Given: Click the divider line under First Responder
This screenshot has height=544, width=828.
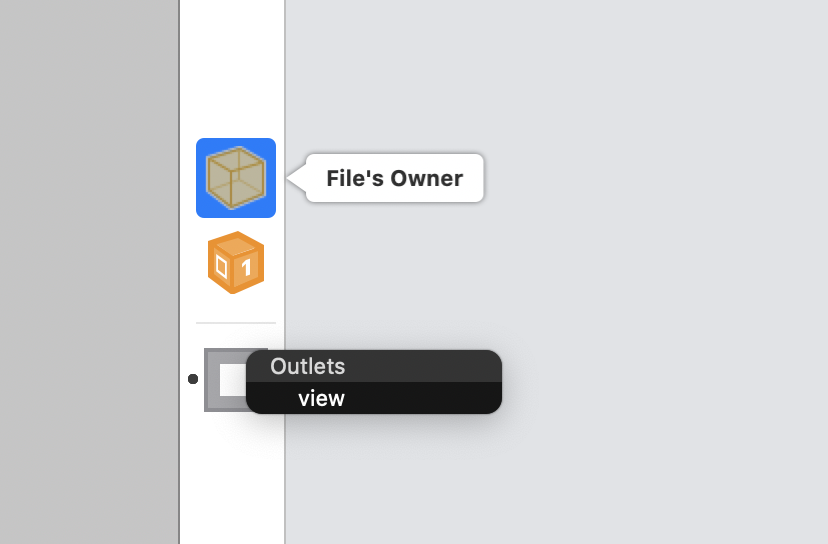Looking at the screenshot, I should click(x=236, y=322).
